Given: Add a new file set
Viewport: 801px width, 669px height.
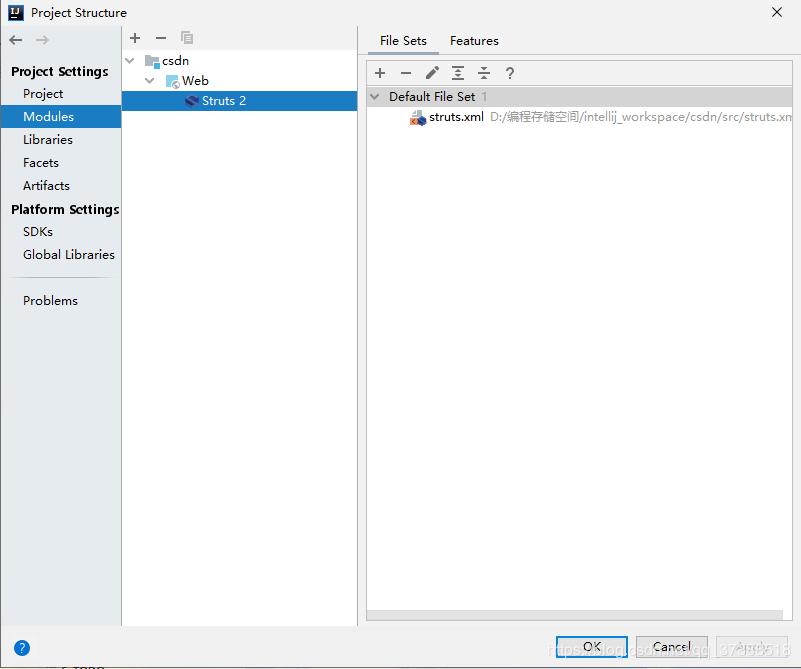Looking at the screenshot, I should pyautogui.click(x=380, y=73).
